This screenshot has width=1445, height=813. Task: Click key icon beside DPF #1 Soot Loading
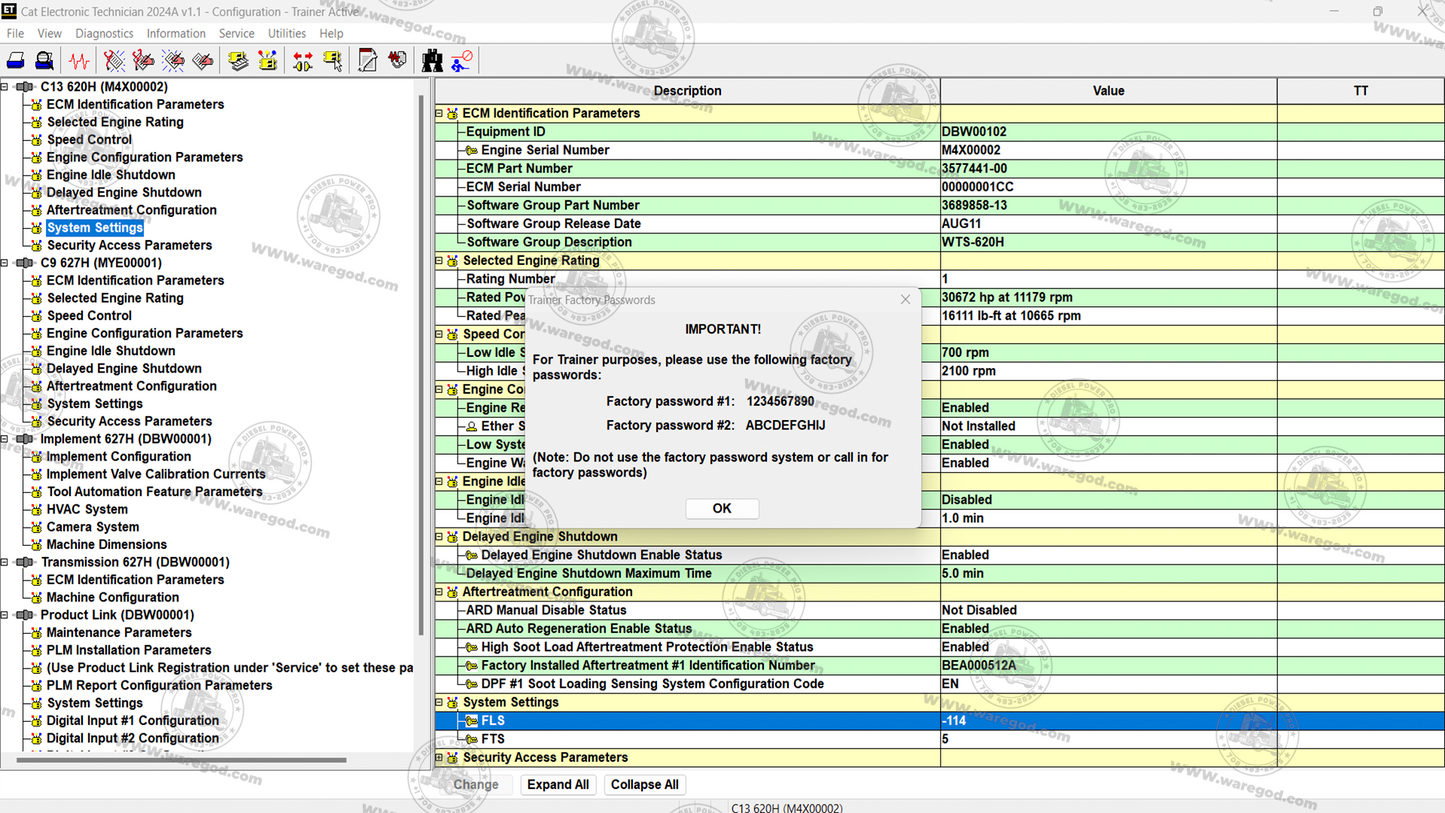471,684
